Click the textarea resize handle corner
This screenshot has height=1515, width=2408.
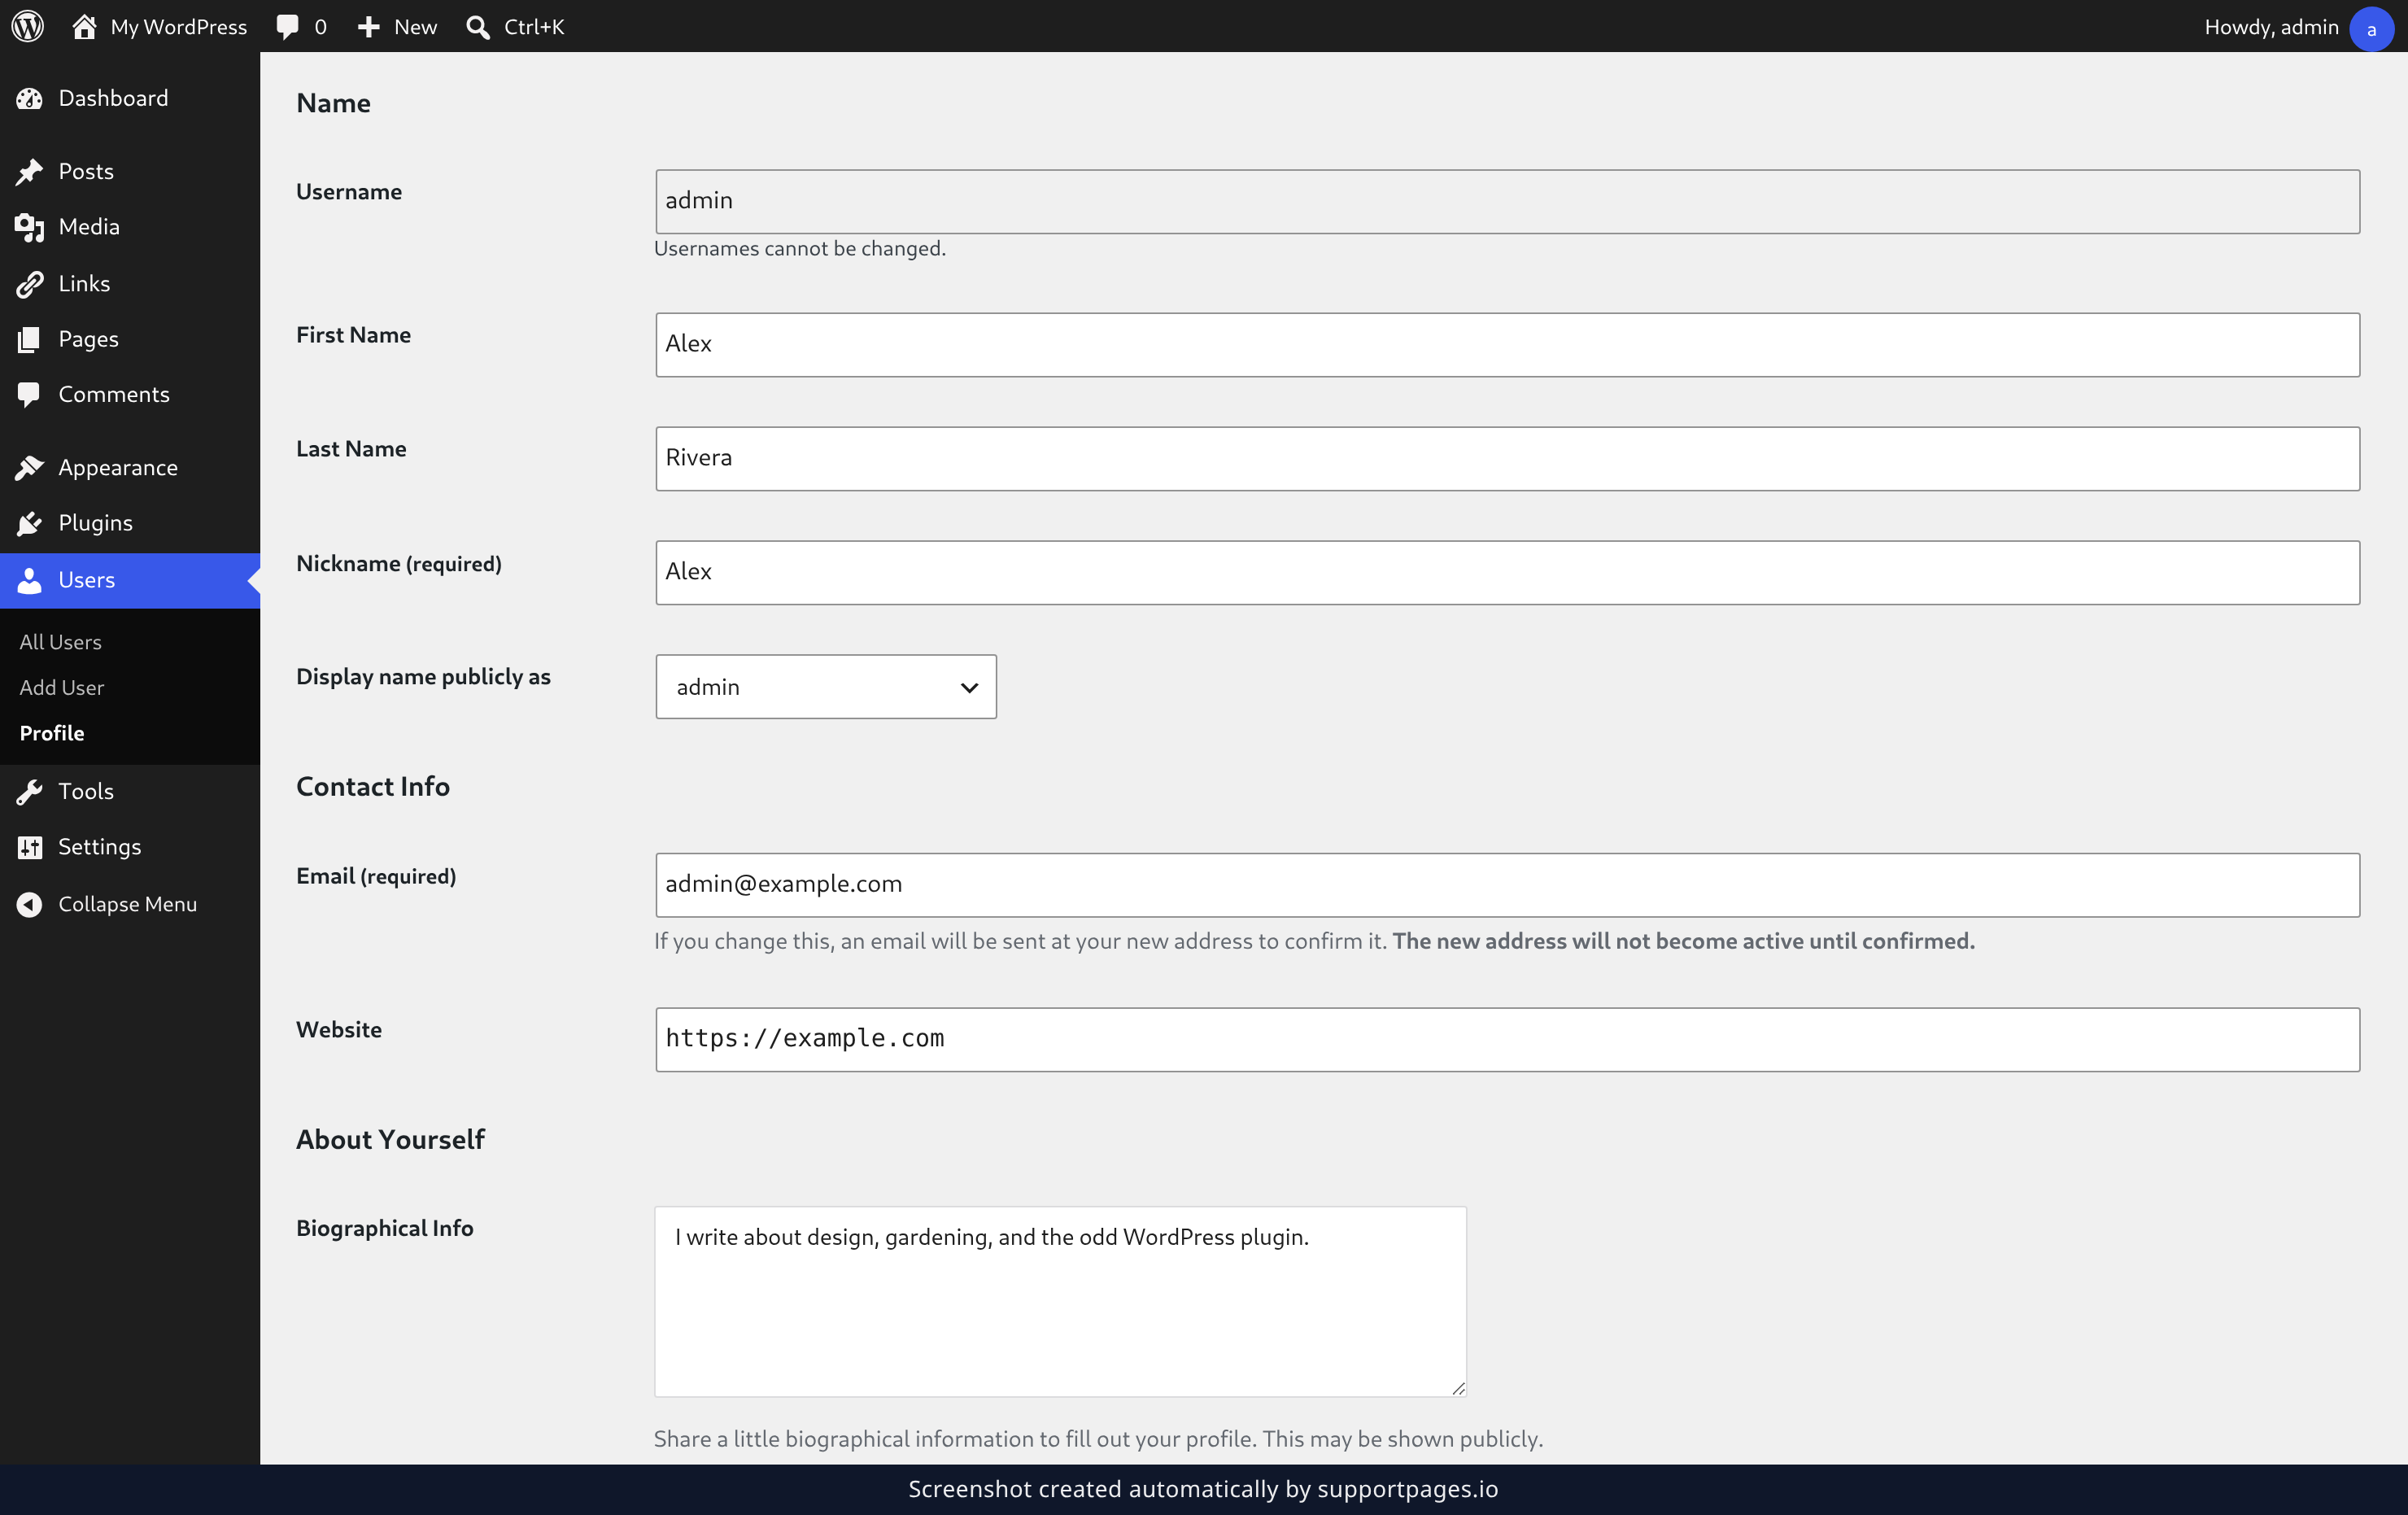click(1458, 1388)
